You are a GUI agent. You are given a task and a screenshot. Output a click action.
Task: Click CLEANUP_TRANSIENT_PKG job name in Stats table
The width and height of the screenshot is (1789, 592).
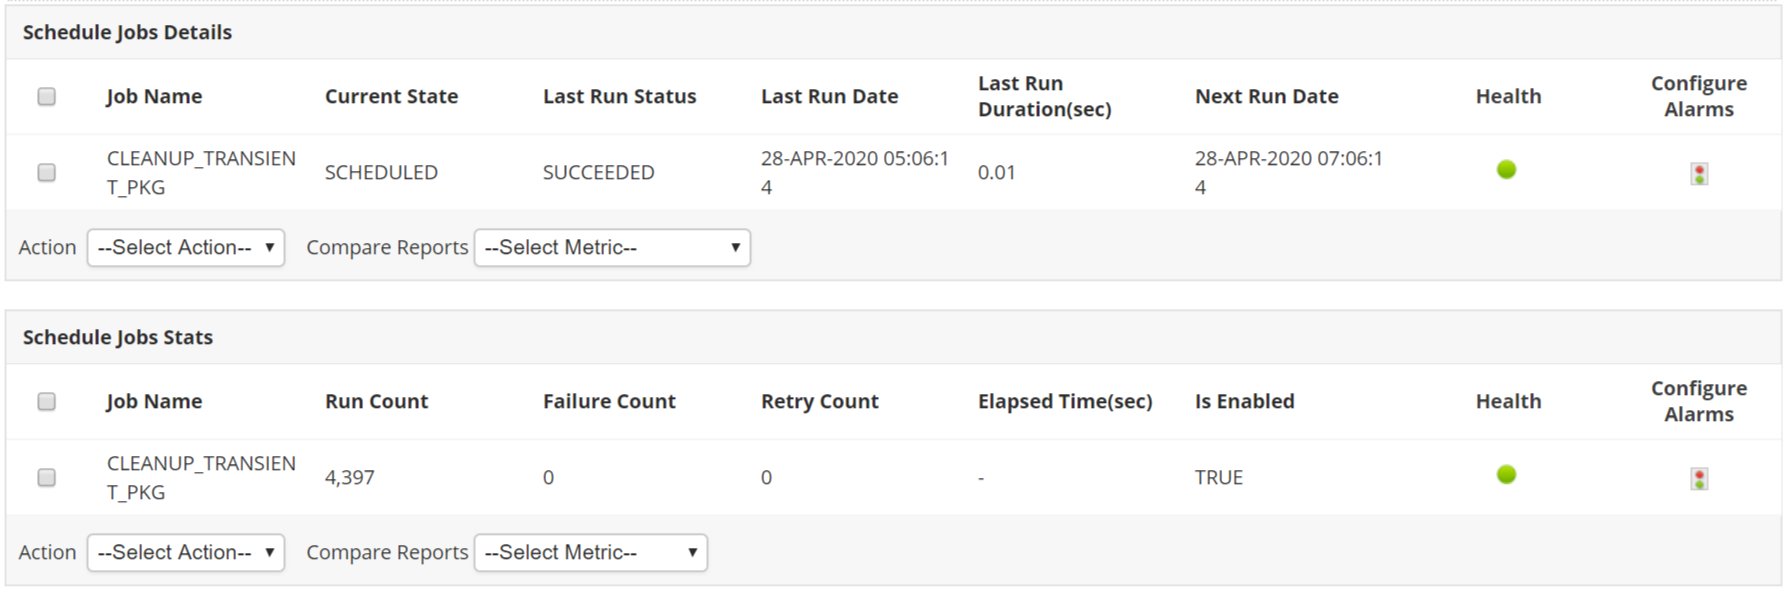click(201, 478)
